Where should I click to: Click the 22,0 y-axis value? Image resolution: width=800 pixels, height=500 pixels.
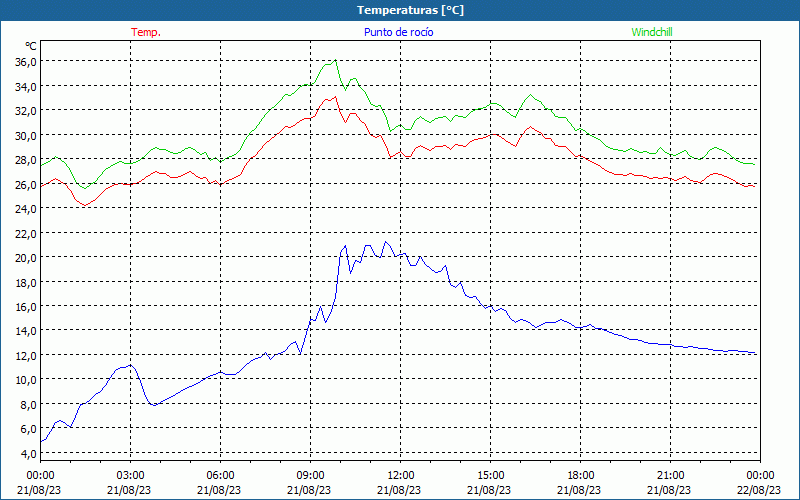pos(26,233)
